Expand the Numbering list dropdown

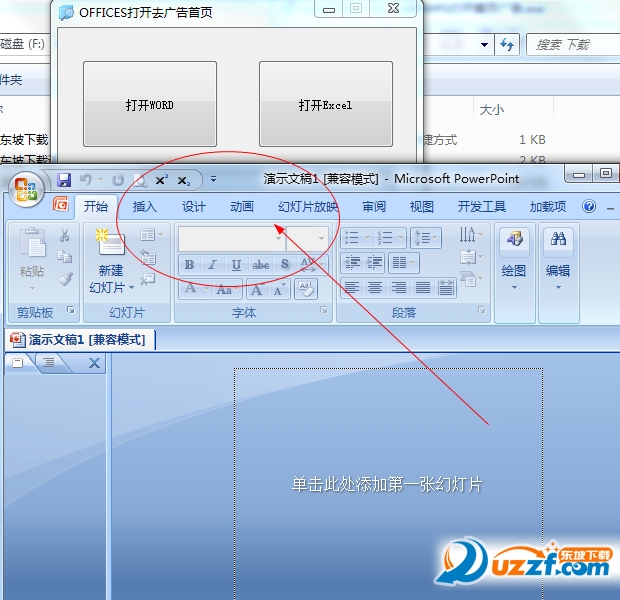(400, 238)
